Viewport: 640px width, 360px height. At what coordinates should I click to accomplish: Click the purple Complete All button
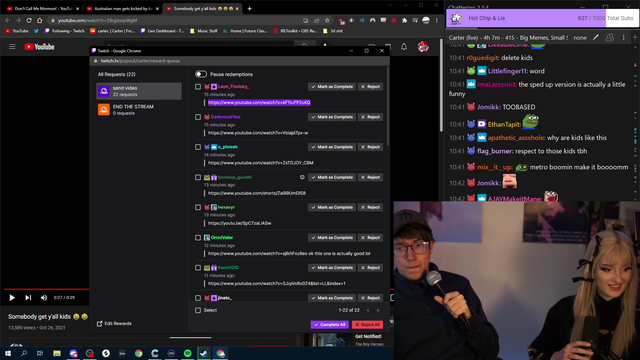tap(329, 324)
